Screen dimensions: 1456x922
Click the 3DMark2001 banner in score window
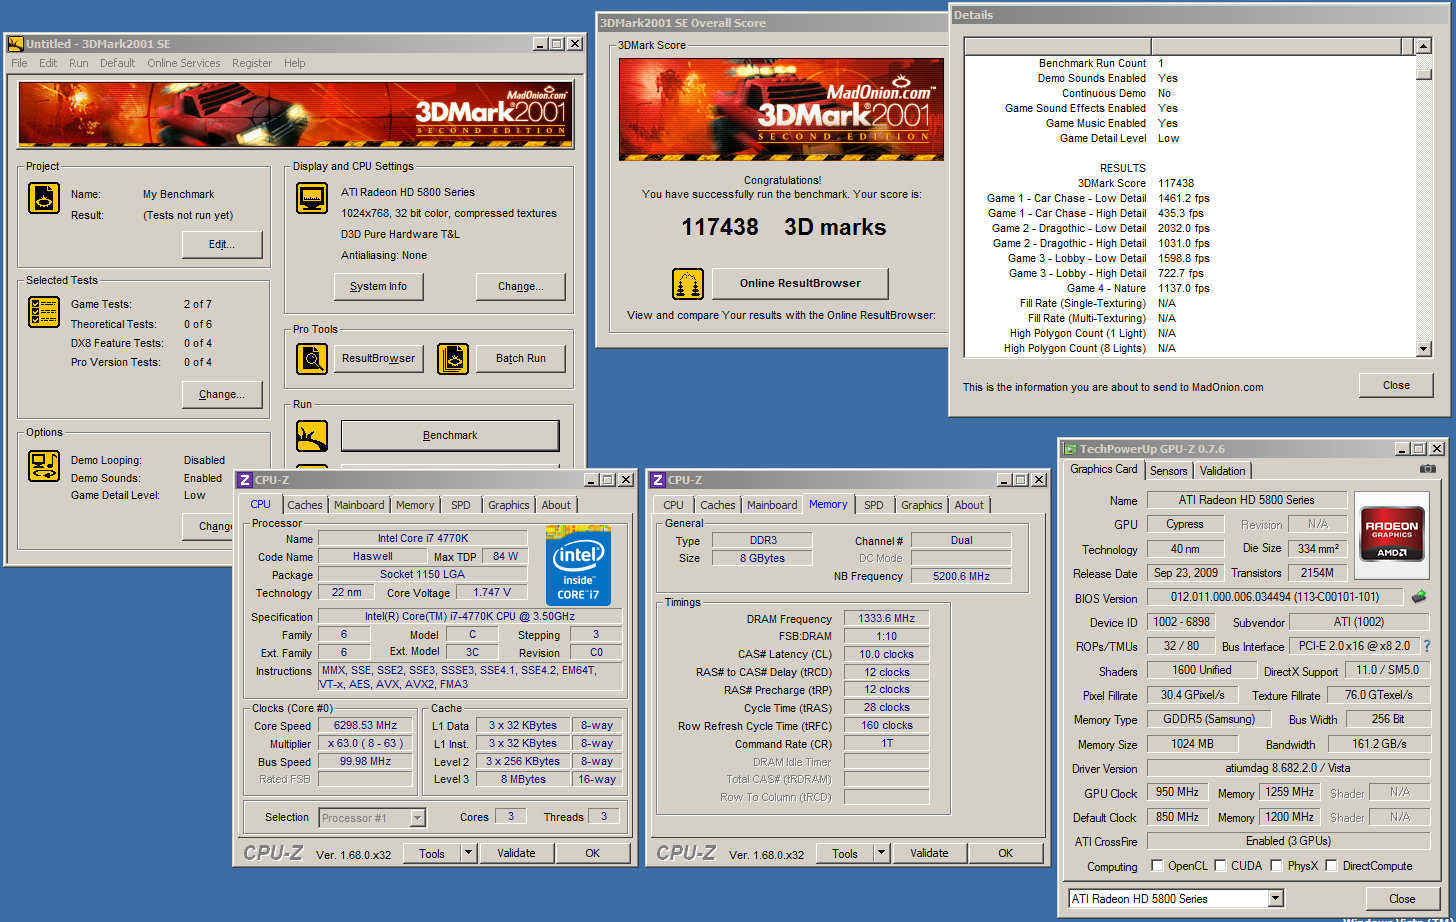click(x=781, y=109)
